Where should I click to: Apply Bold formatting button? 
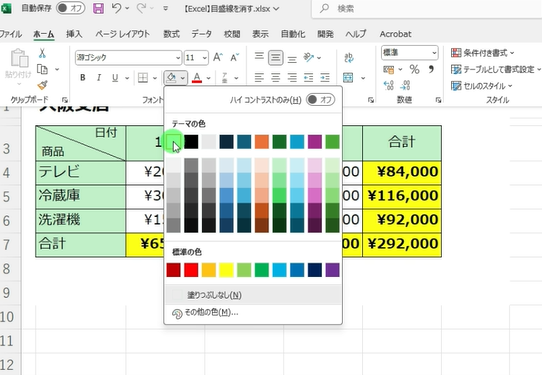pyautogui.click(x=83, y=78)
